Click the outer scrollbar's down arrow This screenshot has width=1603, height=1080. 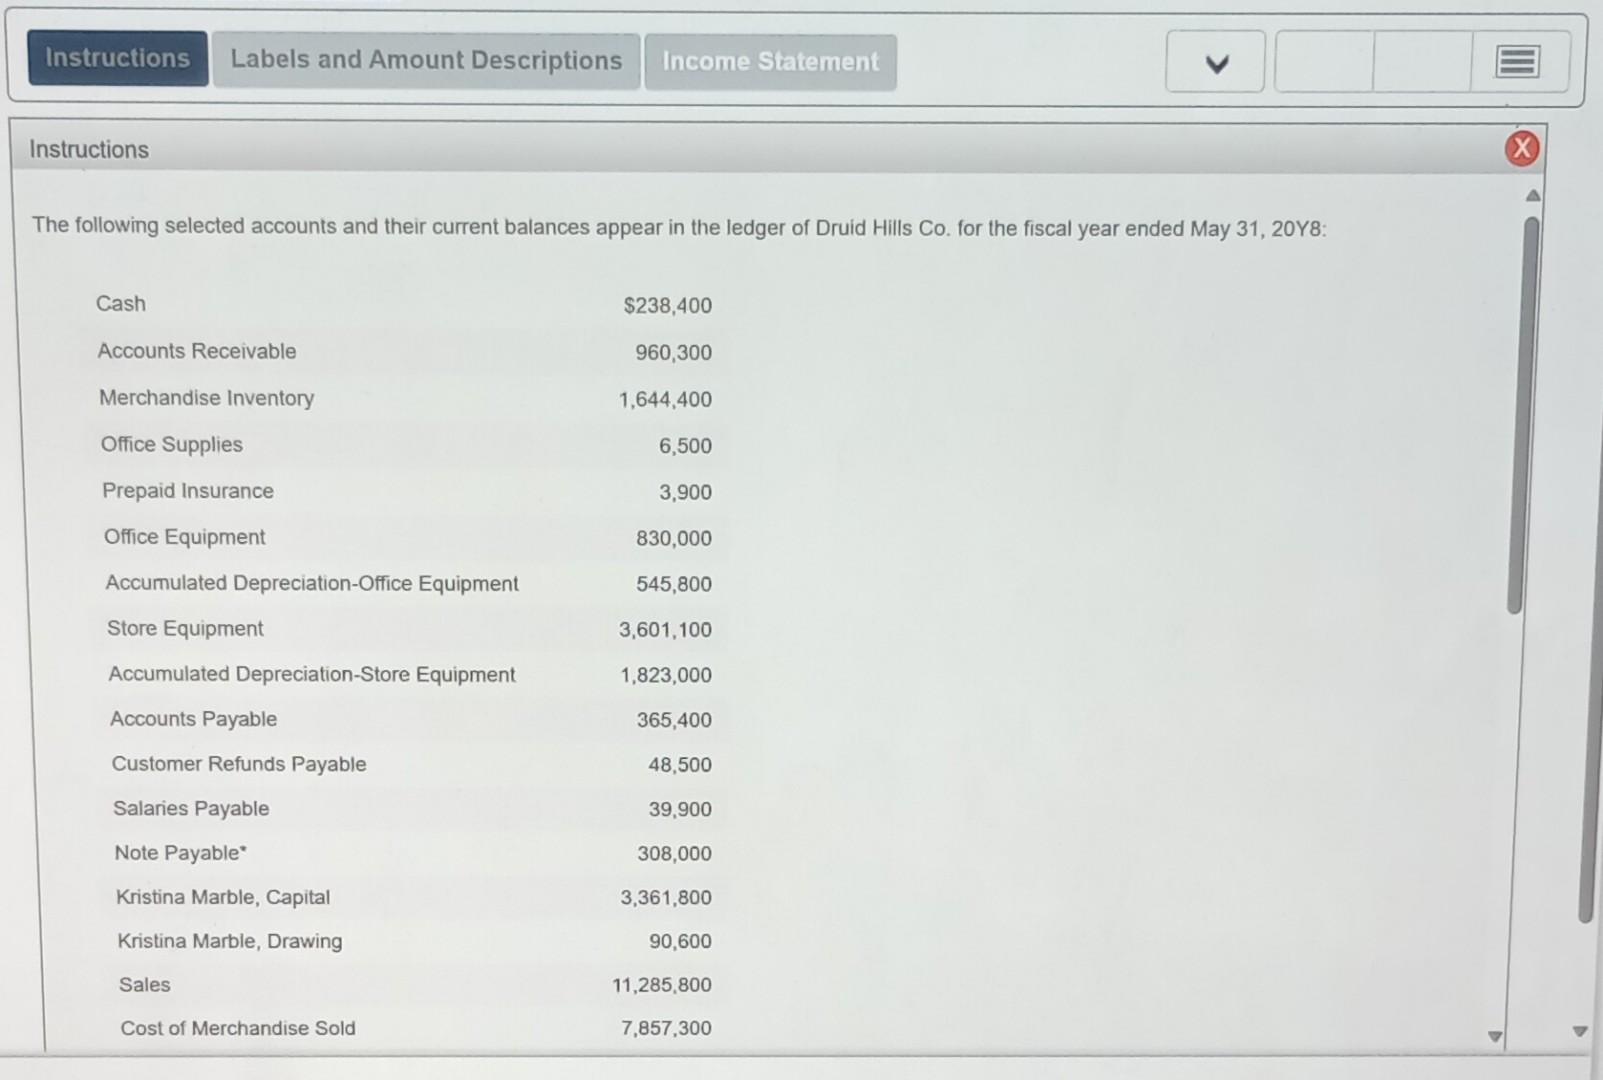click(1580, 1030)
